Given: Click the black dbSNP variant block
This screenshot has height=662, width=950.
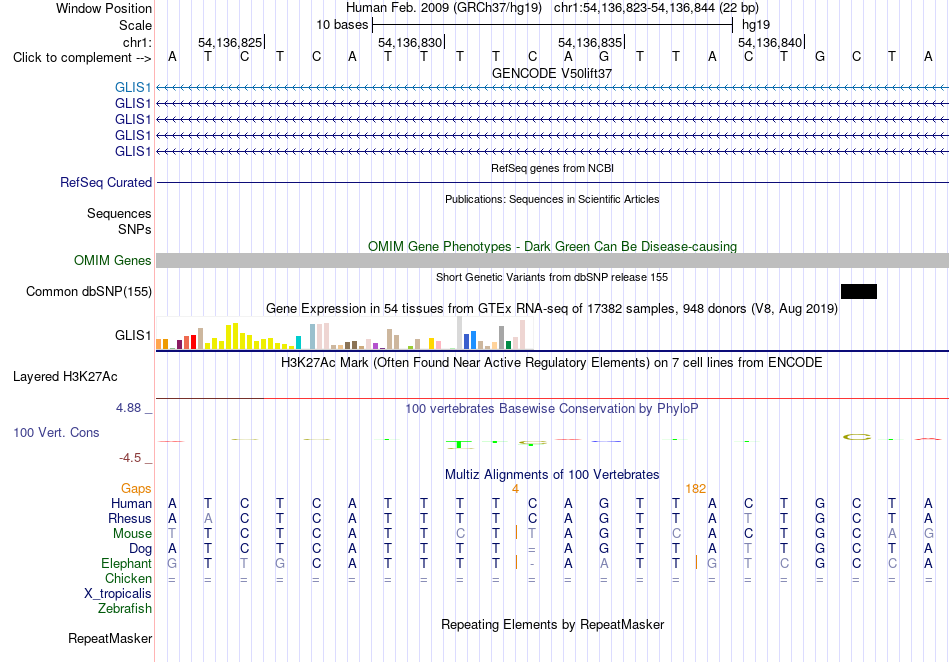Looking at the screenshot, I should coord(859,291).
